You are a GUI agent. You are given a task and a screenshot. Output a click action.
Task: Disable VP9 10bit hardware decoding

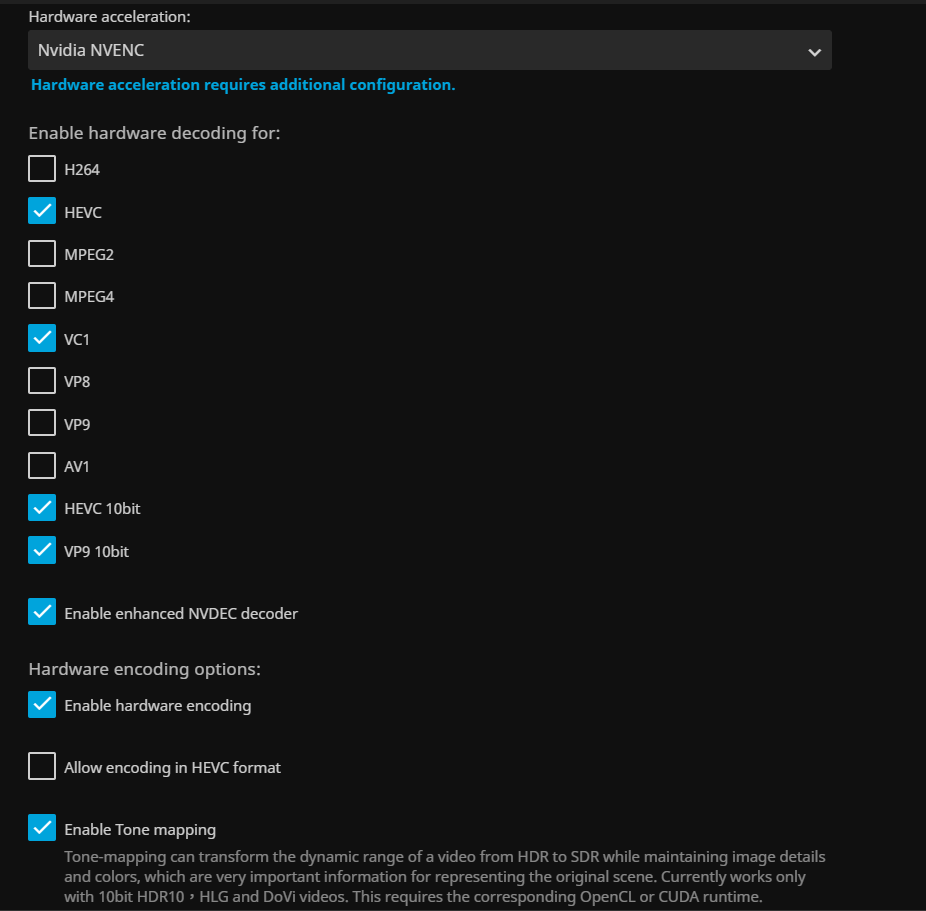click(x=42, y=550)
